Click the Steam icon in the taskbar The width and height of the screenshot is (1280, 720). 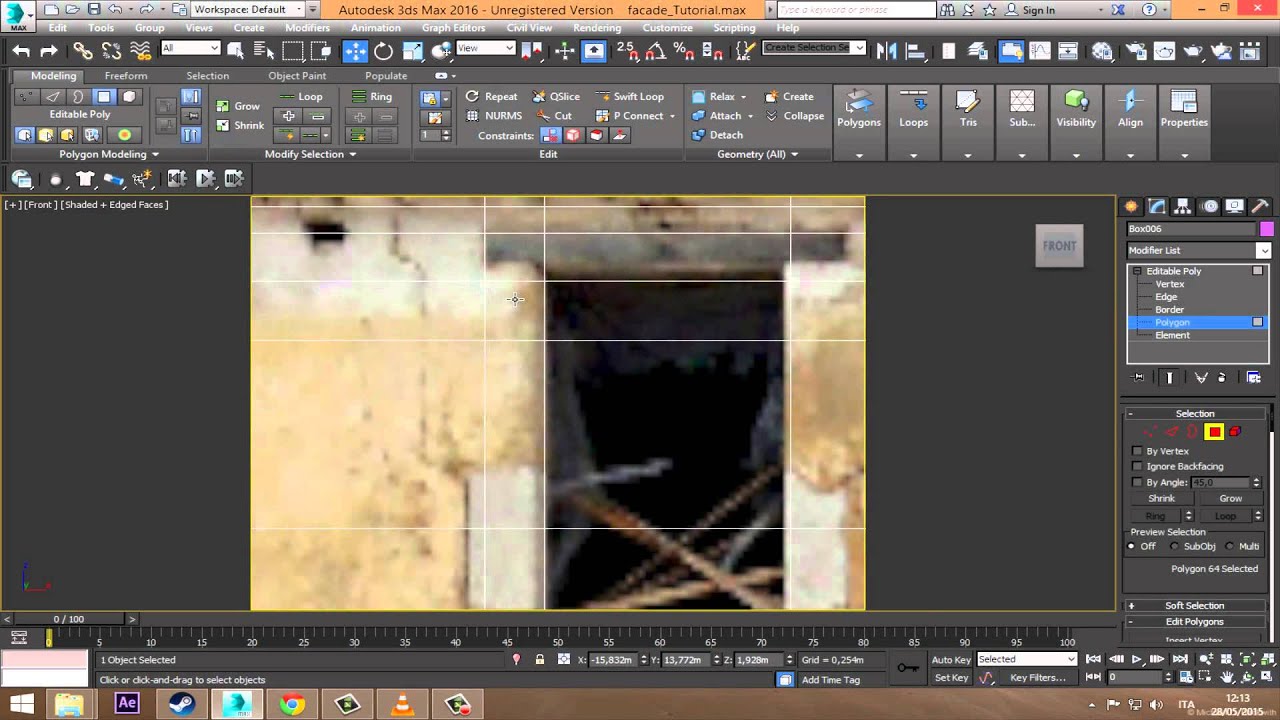pyautogui.click(x=182, y=704)
